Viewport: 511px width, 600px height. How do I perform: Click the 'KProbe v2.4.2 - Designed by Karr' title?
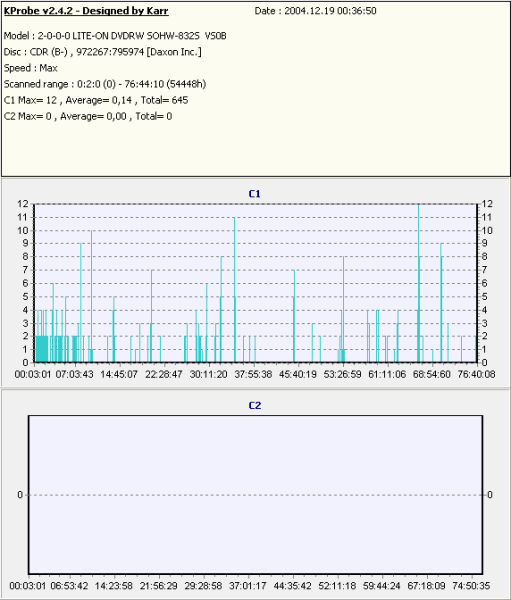(x=86, y=11)
